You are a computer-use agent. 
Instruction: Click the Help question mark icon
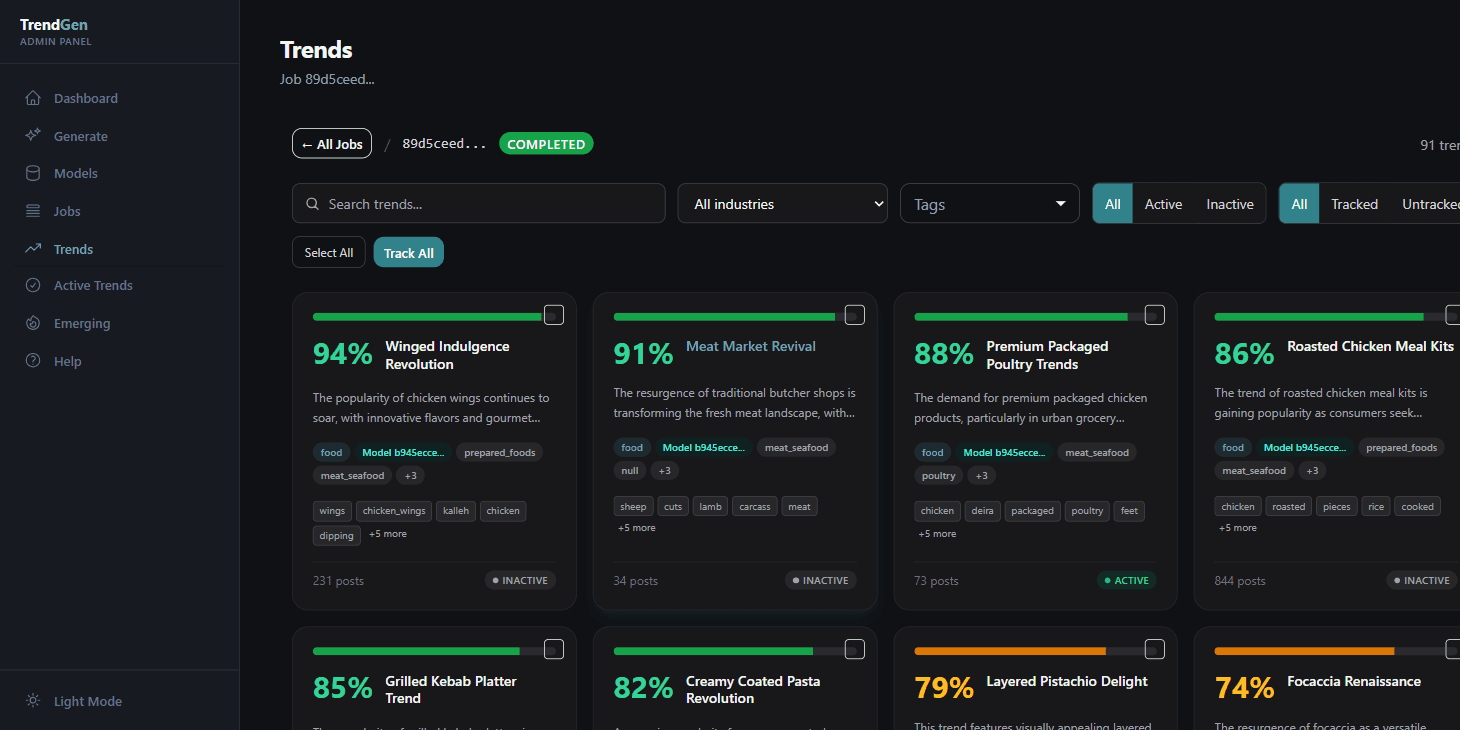click(x=33, y=360)
